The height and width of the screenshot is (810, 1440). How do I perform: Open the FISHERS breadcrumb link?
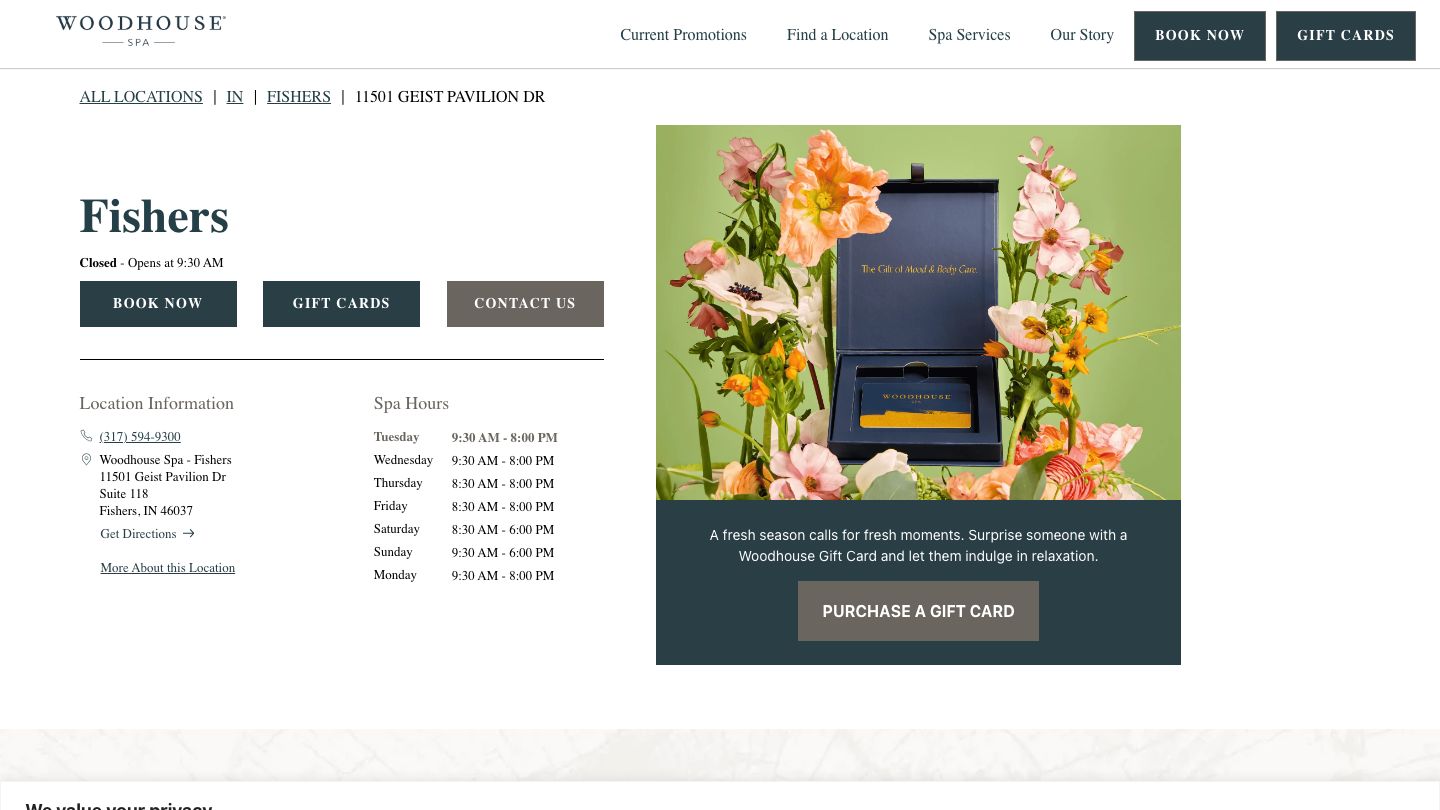pos(298,97)
